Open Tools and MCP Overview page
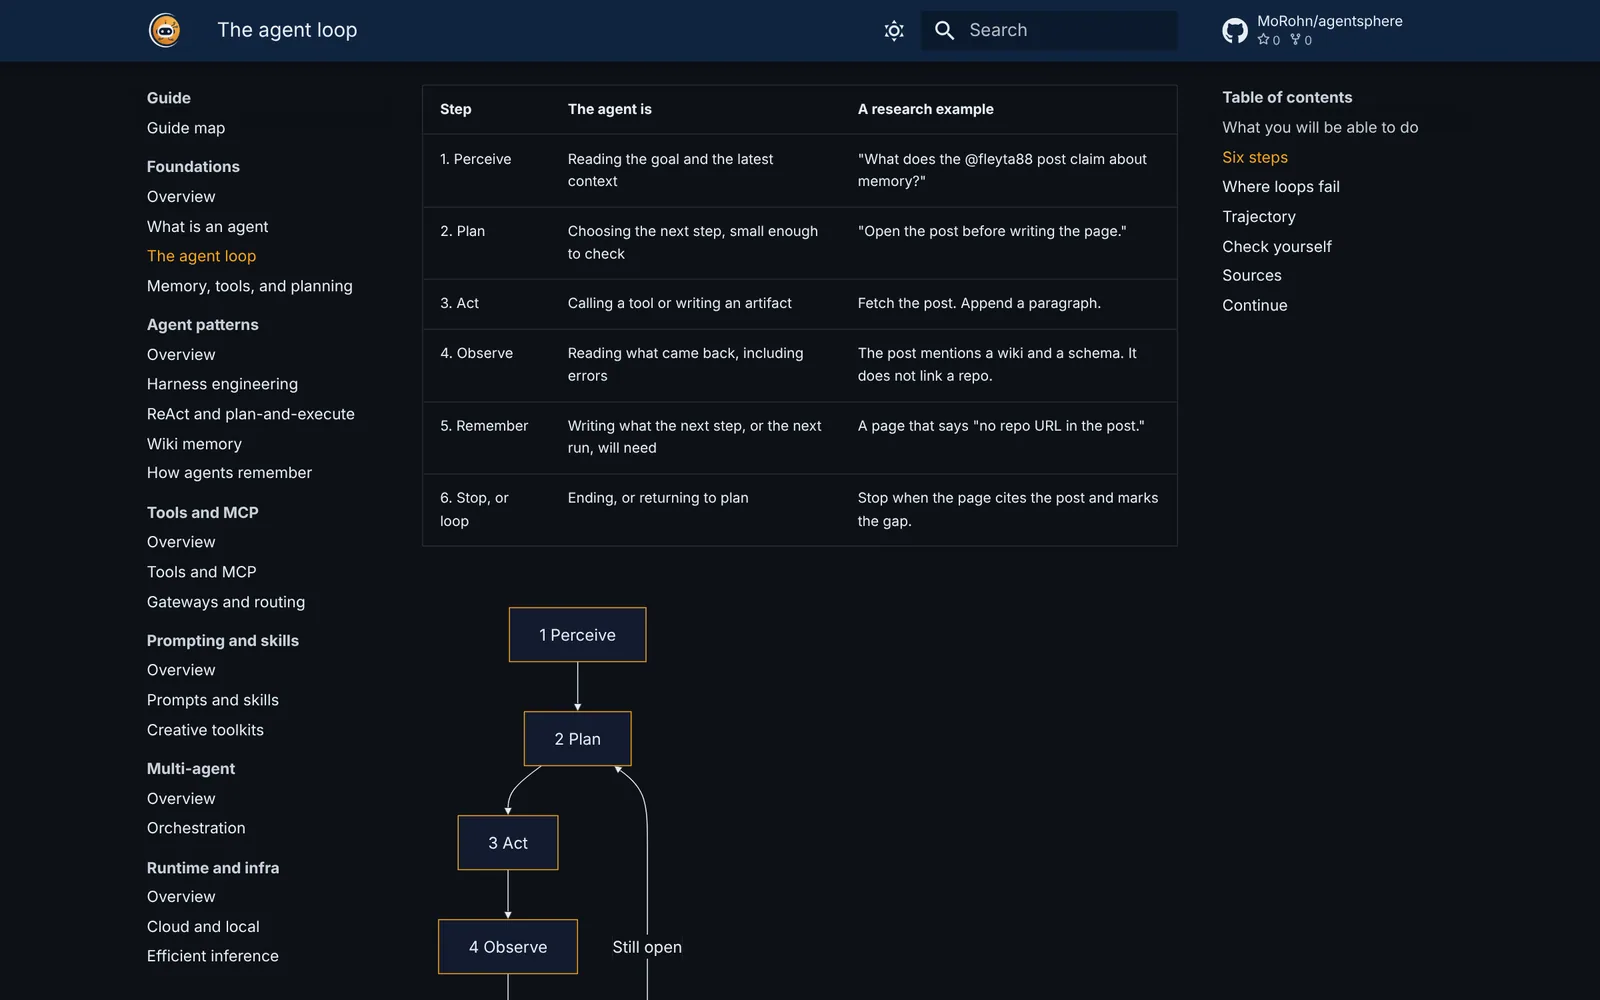 click(x=181, y=542)
